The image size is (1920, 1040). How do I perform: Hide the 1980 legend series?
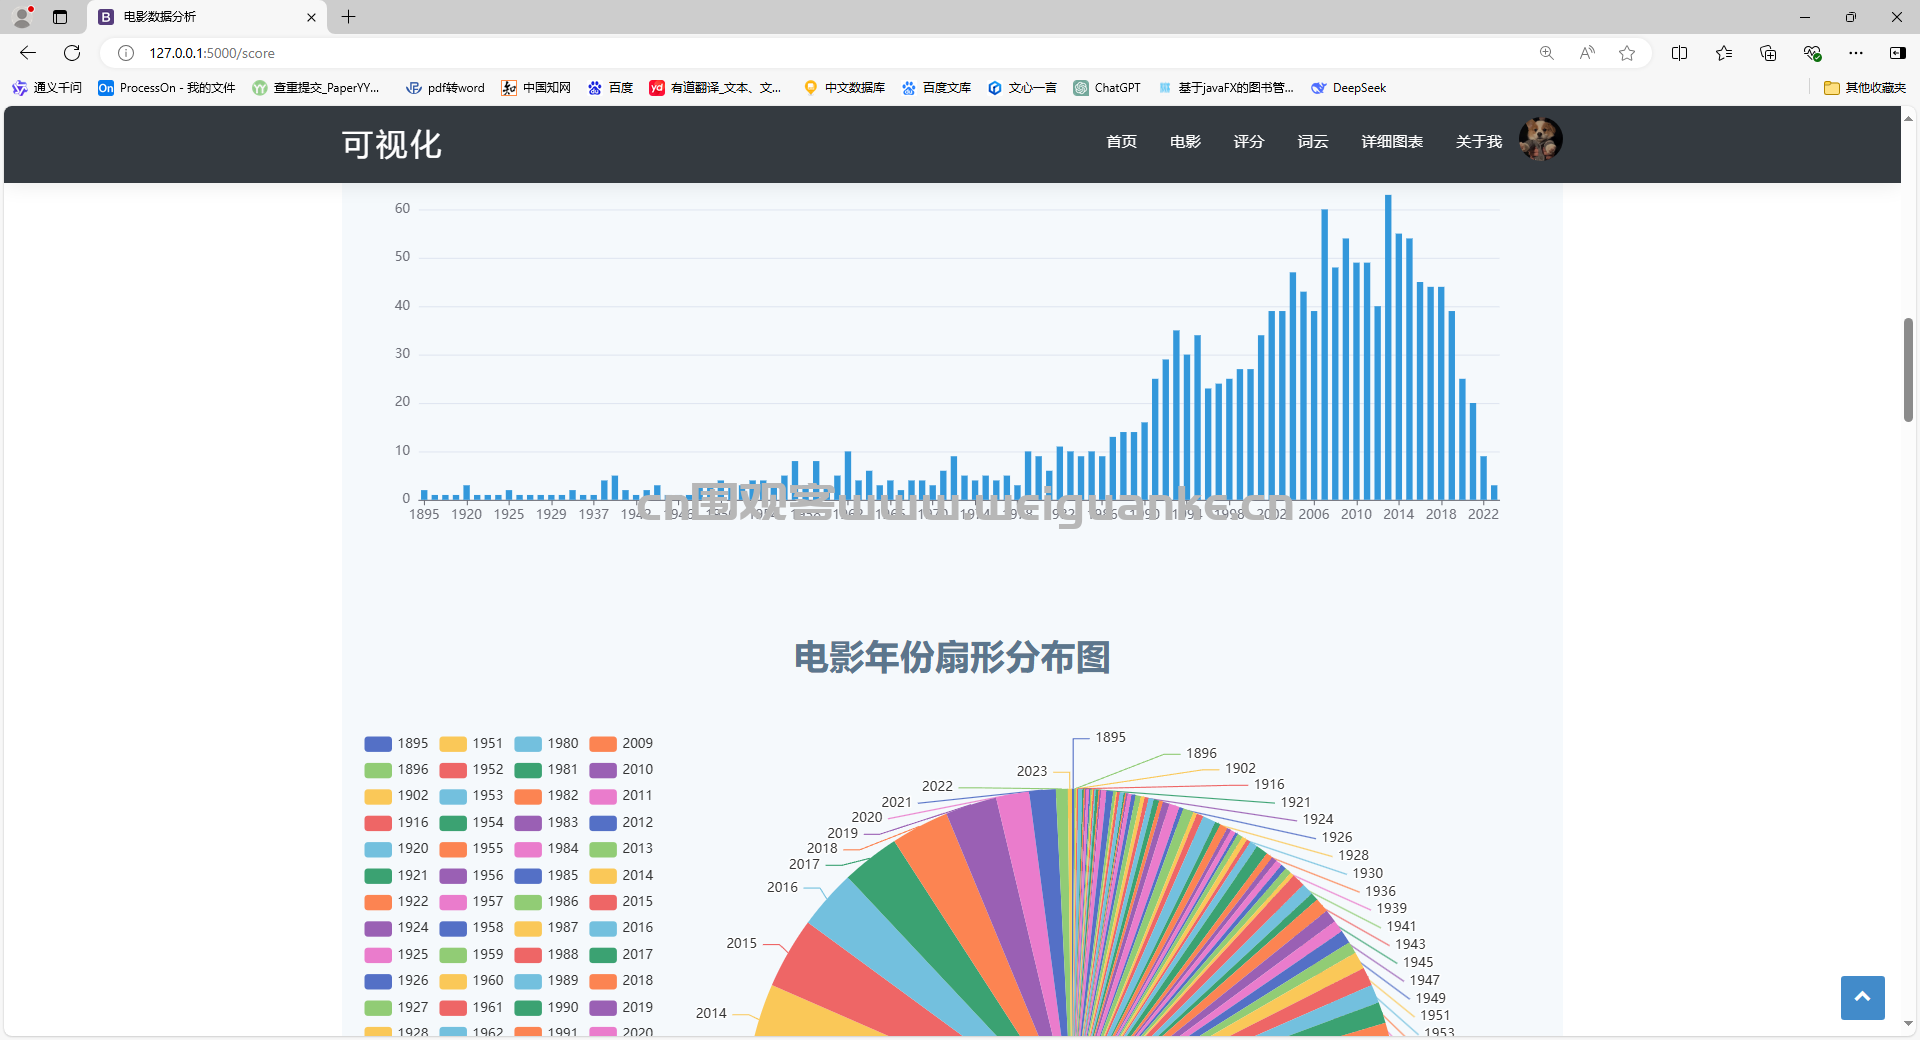(546, 743)
